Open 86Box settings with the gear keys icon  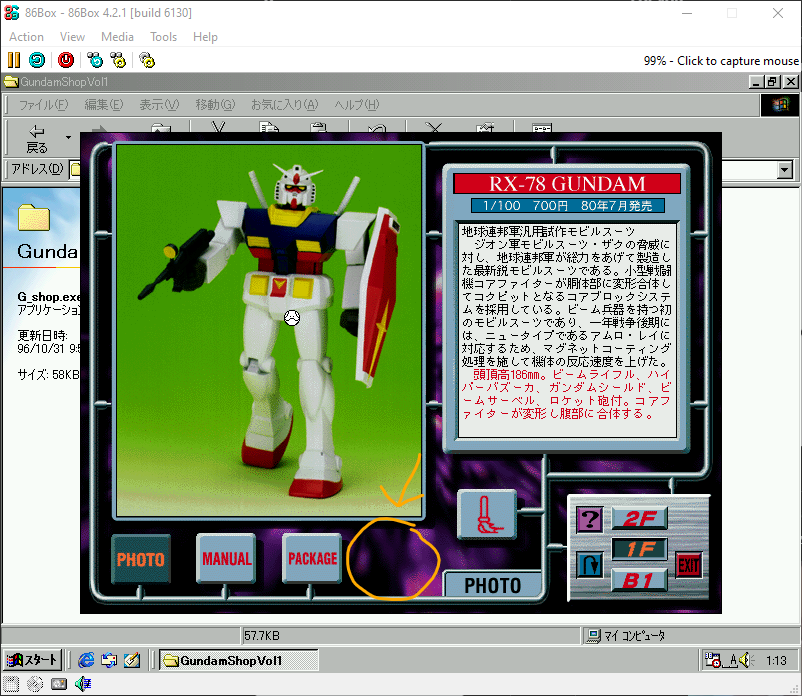coord(147,60)
